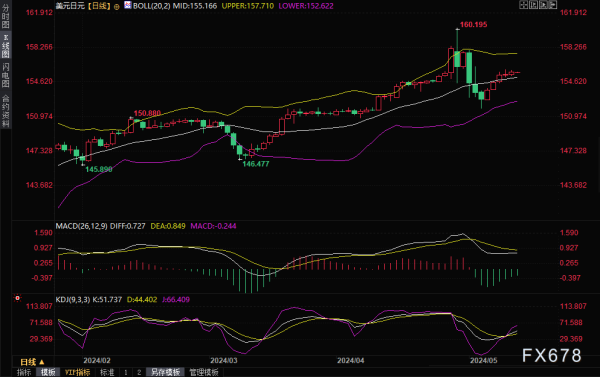Image resolution: width=600 pixels, height=377 pixels.
Task: Click the second toolbar icon beside the crosshair
Action: (x=533, y=5)
